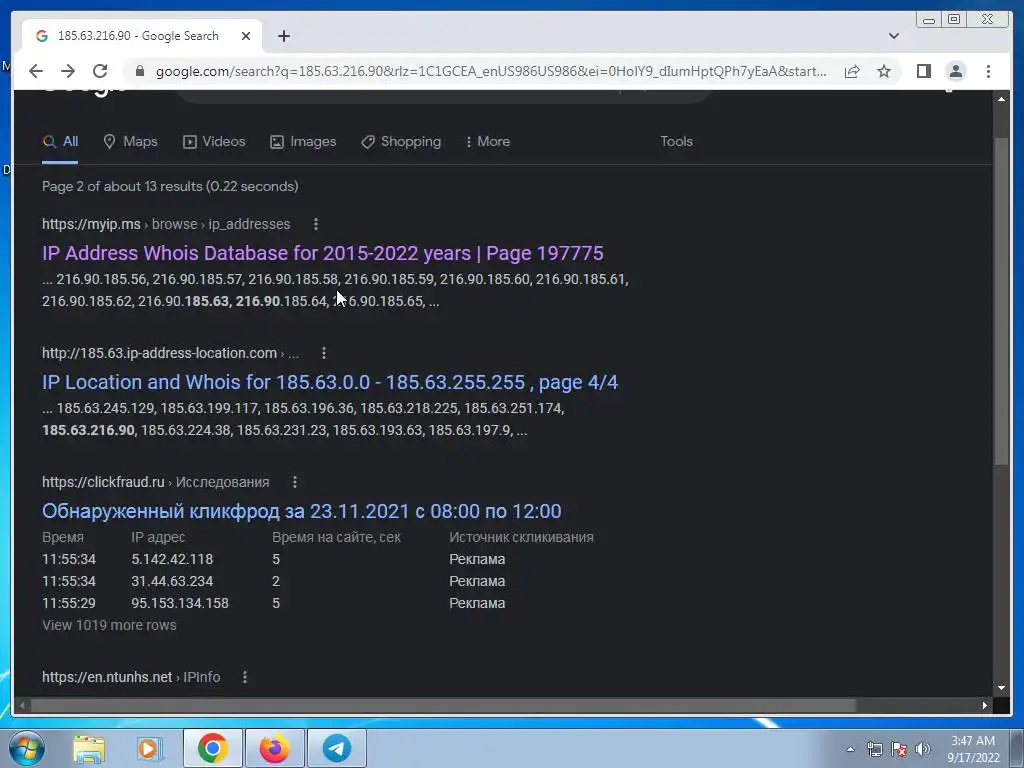Click the address bar URL

pos(490,71)
